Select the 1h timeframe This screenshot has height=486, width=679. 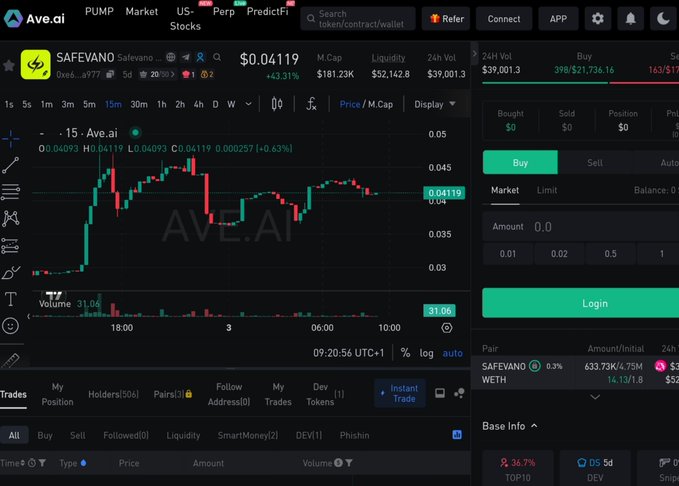(x=162, y=104)
